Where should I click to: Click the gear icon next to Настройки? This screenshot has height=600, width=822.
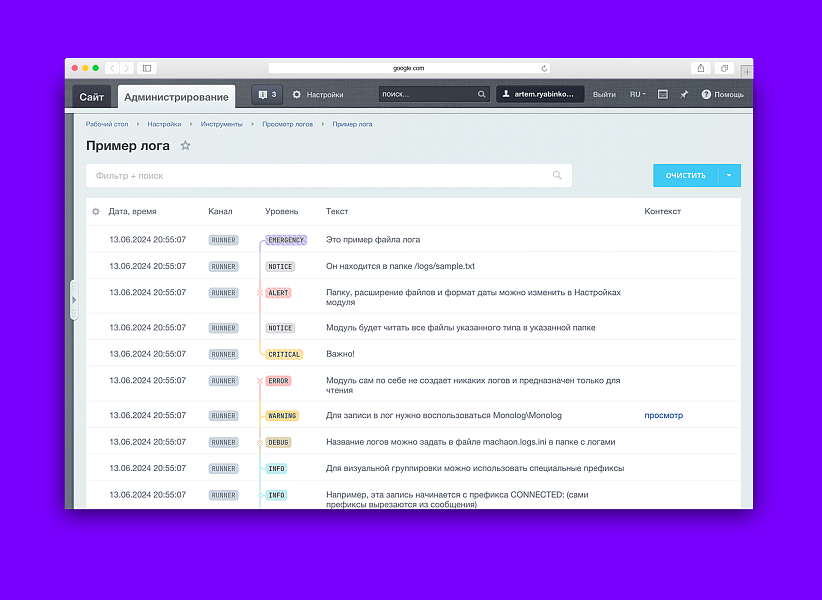coord(297,94)
